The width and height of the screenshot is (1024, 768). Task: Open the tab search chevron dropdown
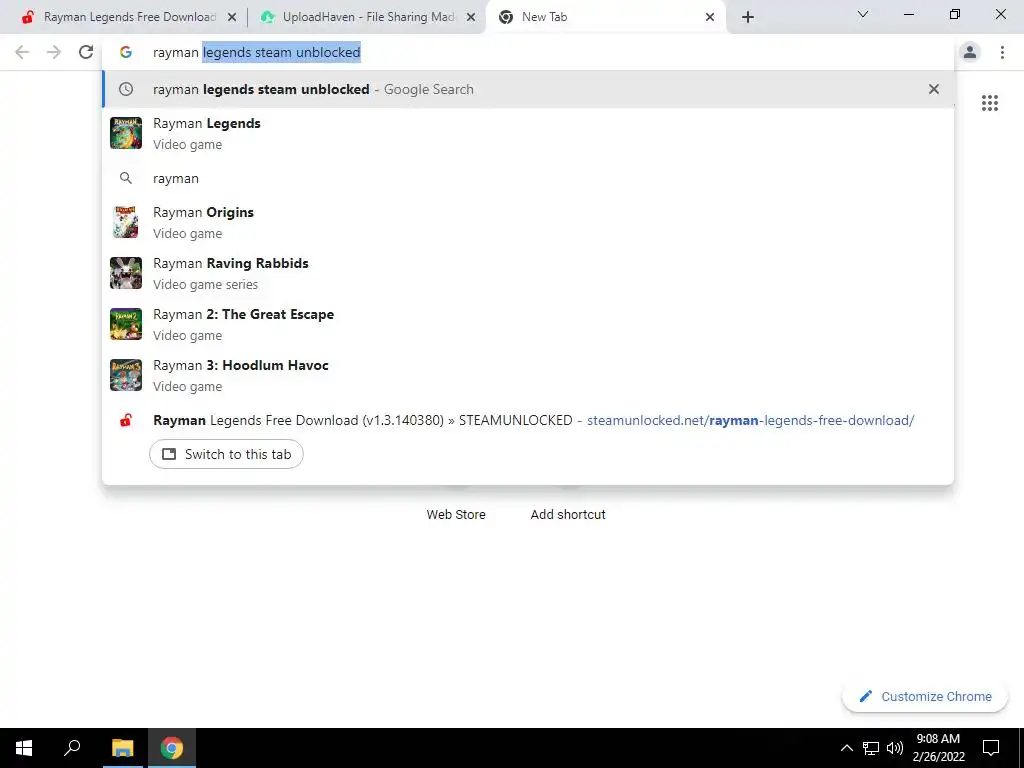pos(863,14)
